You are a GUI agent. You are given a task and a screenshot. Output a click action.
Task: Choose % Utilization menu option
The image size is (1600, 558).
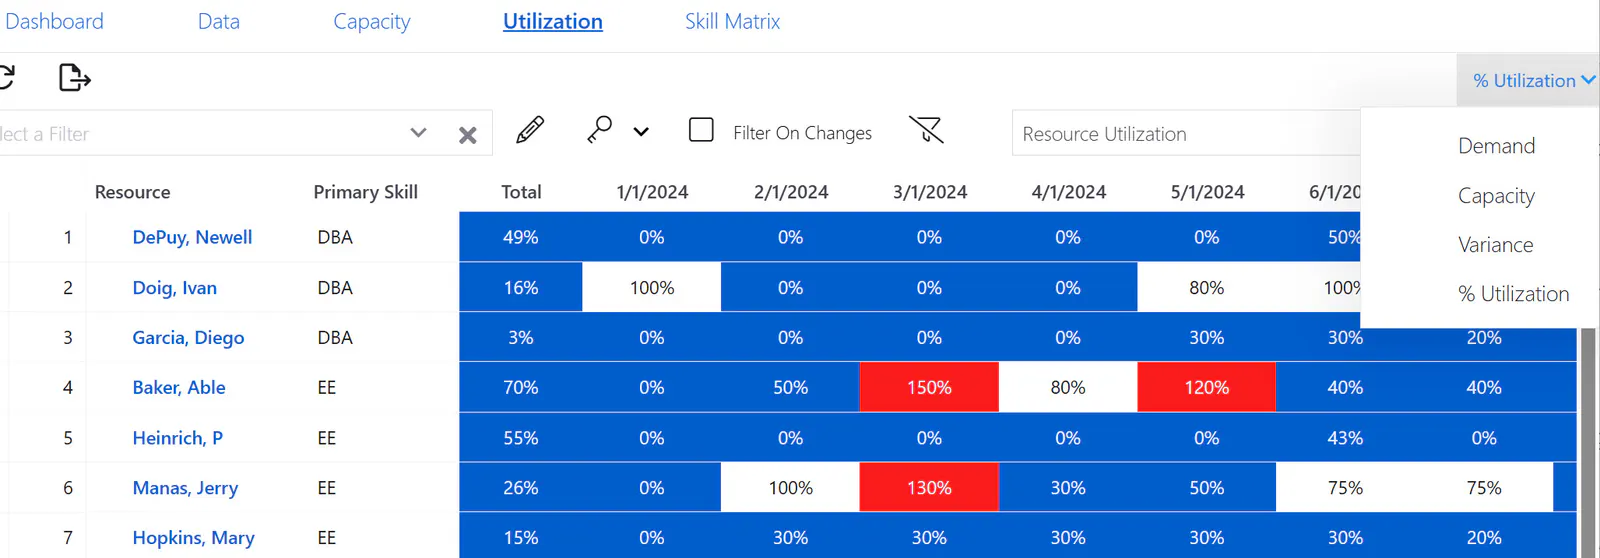coord(1513,294)
